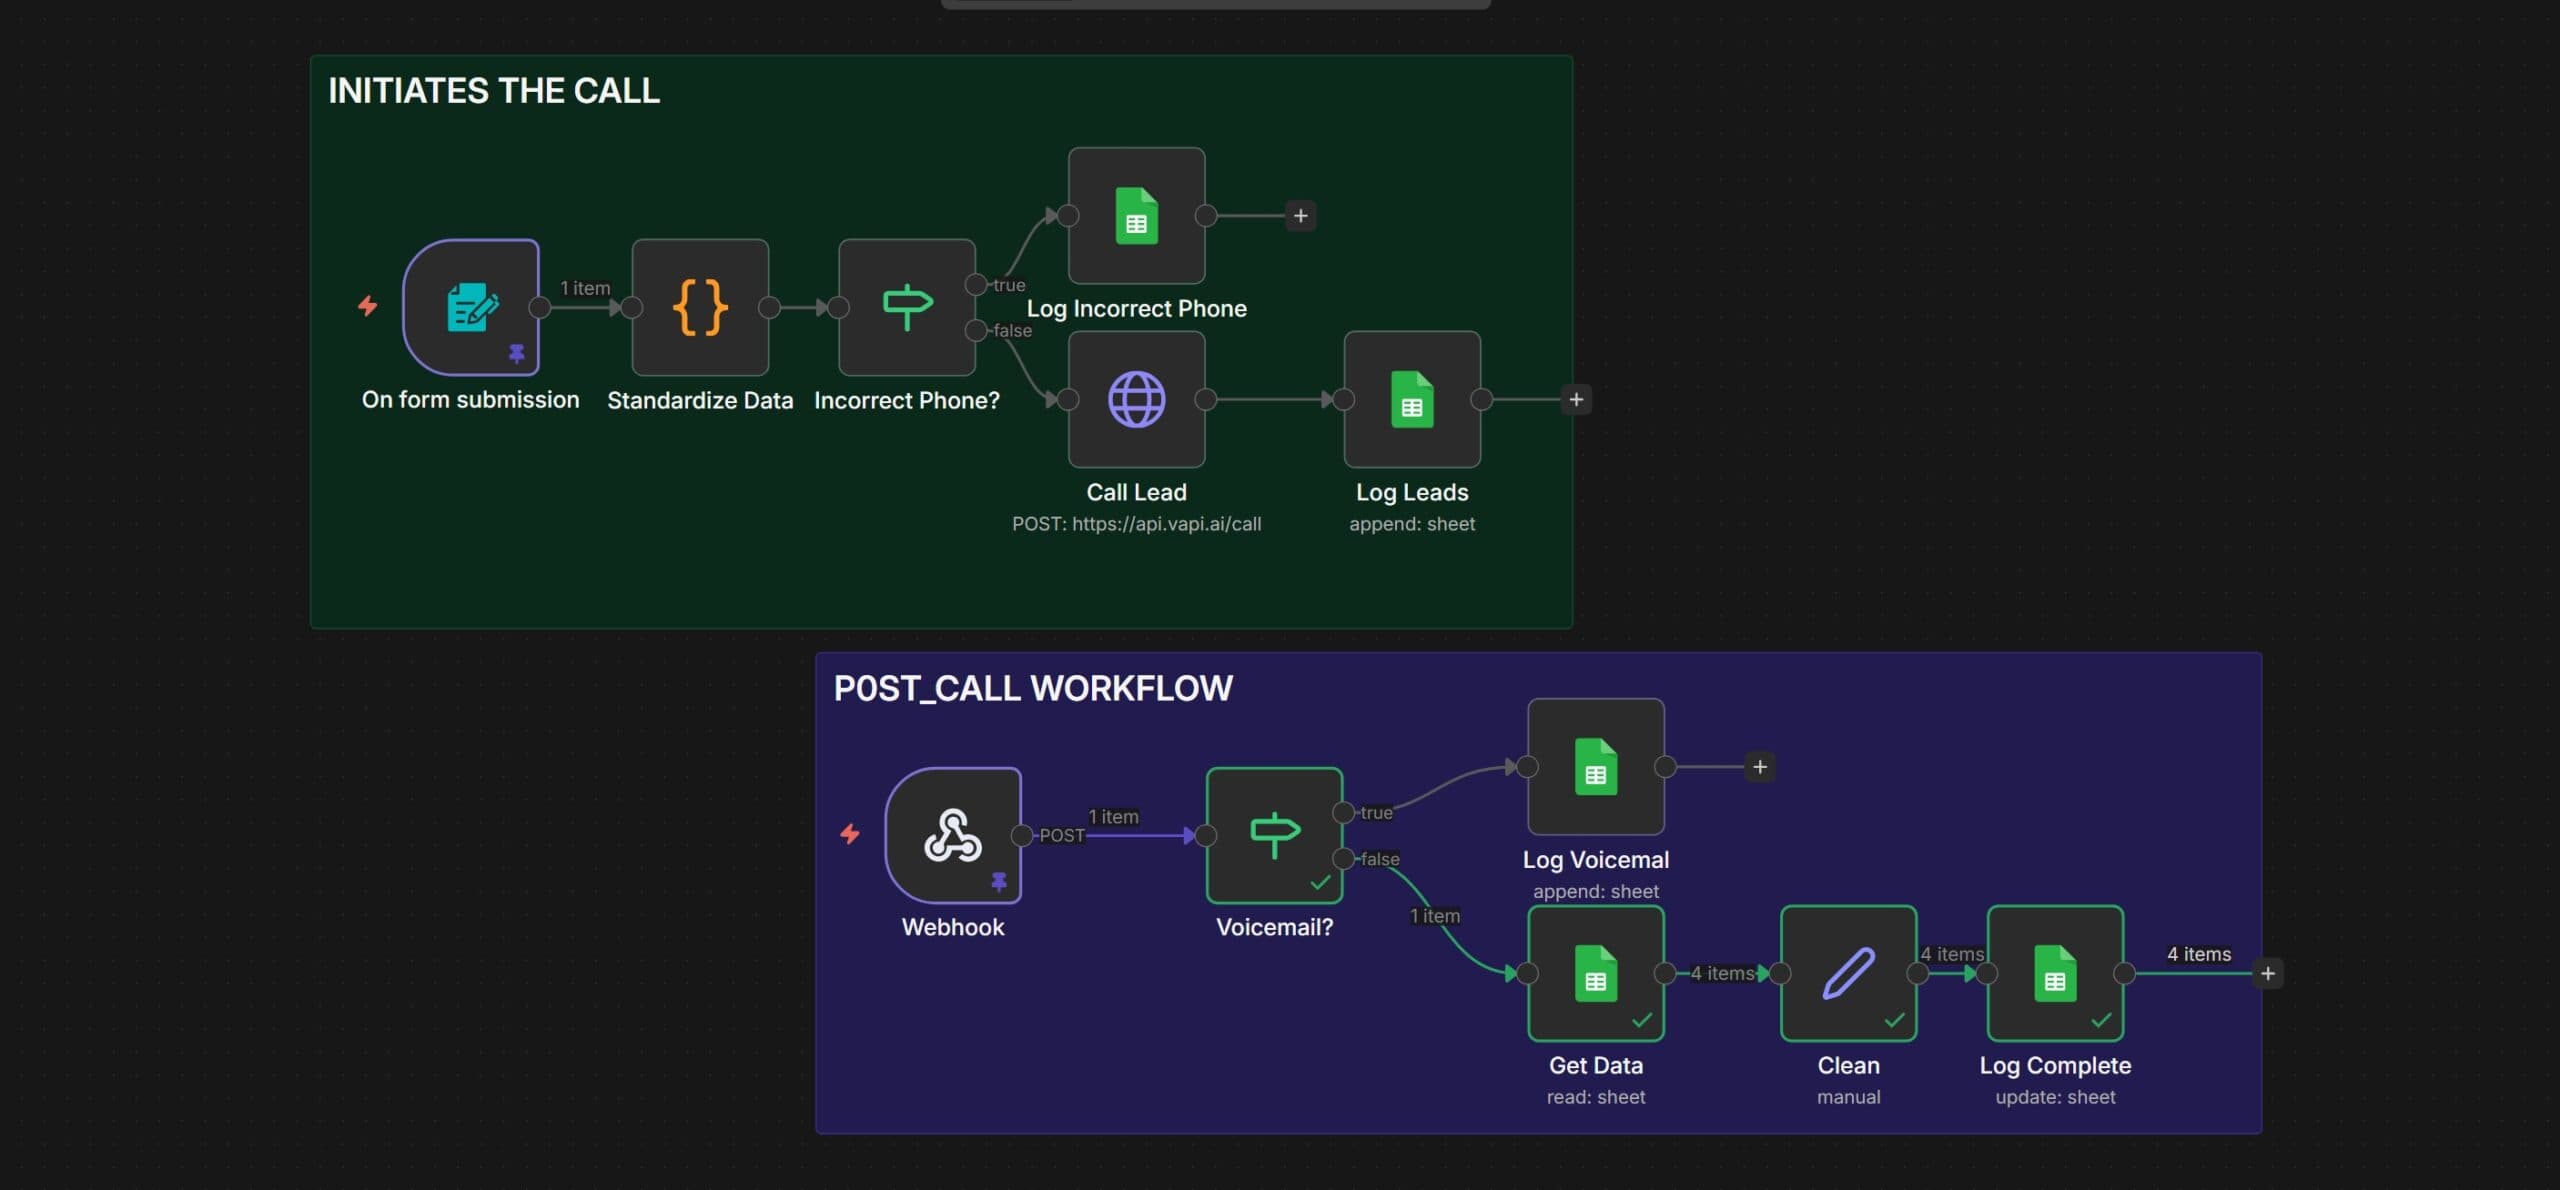The height and width of the screenshot is (1190, 2560).
Task: Select the Call Lead HTTP request node
Action: click(x=1136, y=399)
